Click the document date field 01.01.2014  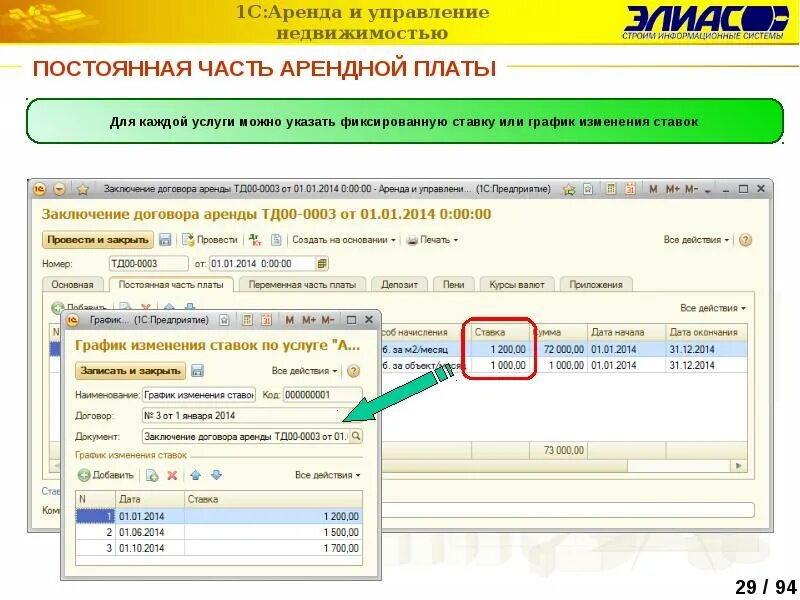263,264
